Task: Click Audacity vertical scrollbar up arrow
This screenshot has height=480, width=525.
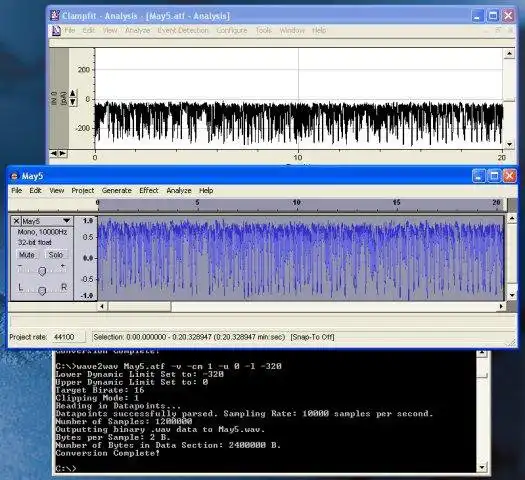Action: tap(512, 219)
